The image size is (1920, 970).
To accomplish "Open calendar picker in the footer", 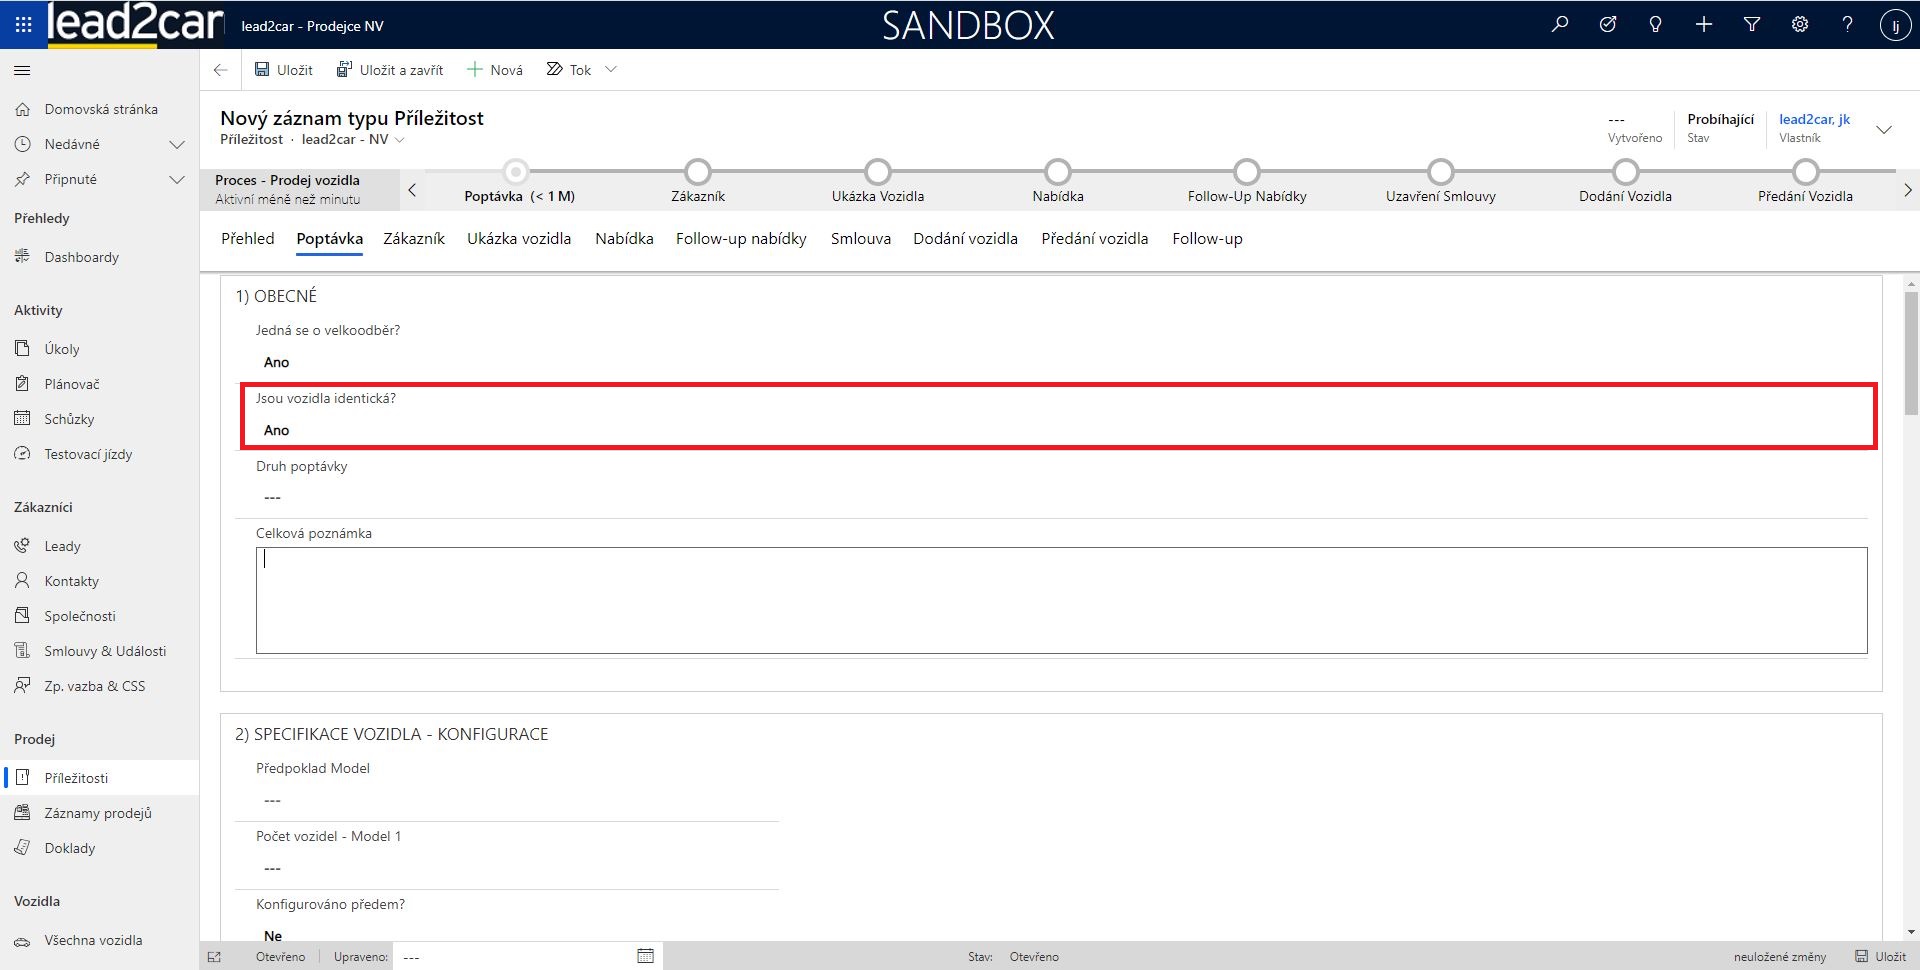I will pos(645,956).
